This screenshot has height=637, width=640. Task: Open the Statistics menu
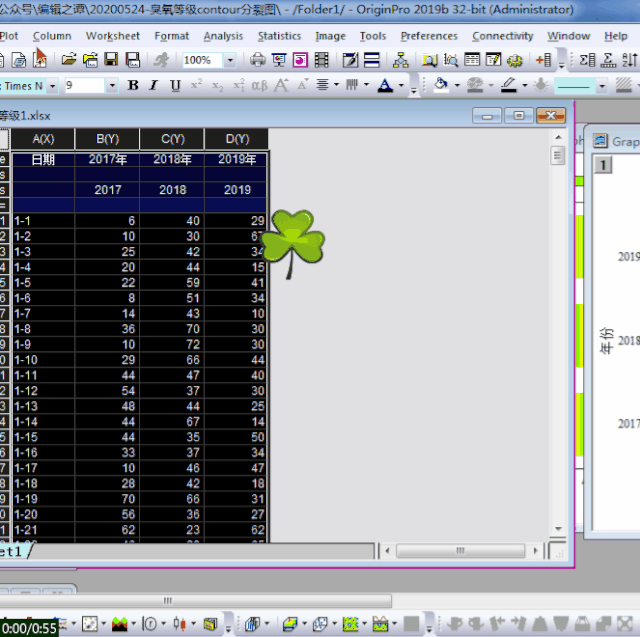tap(279, 36)
